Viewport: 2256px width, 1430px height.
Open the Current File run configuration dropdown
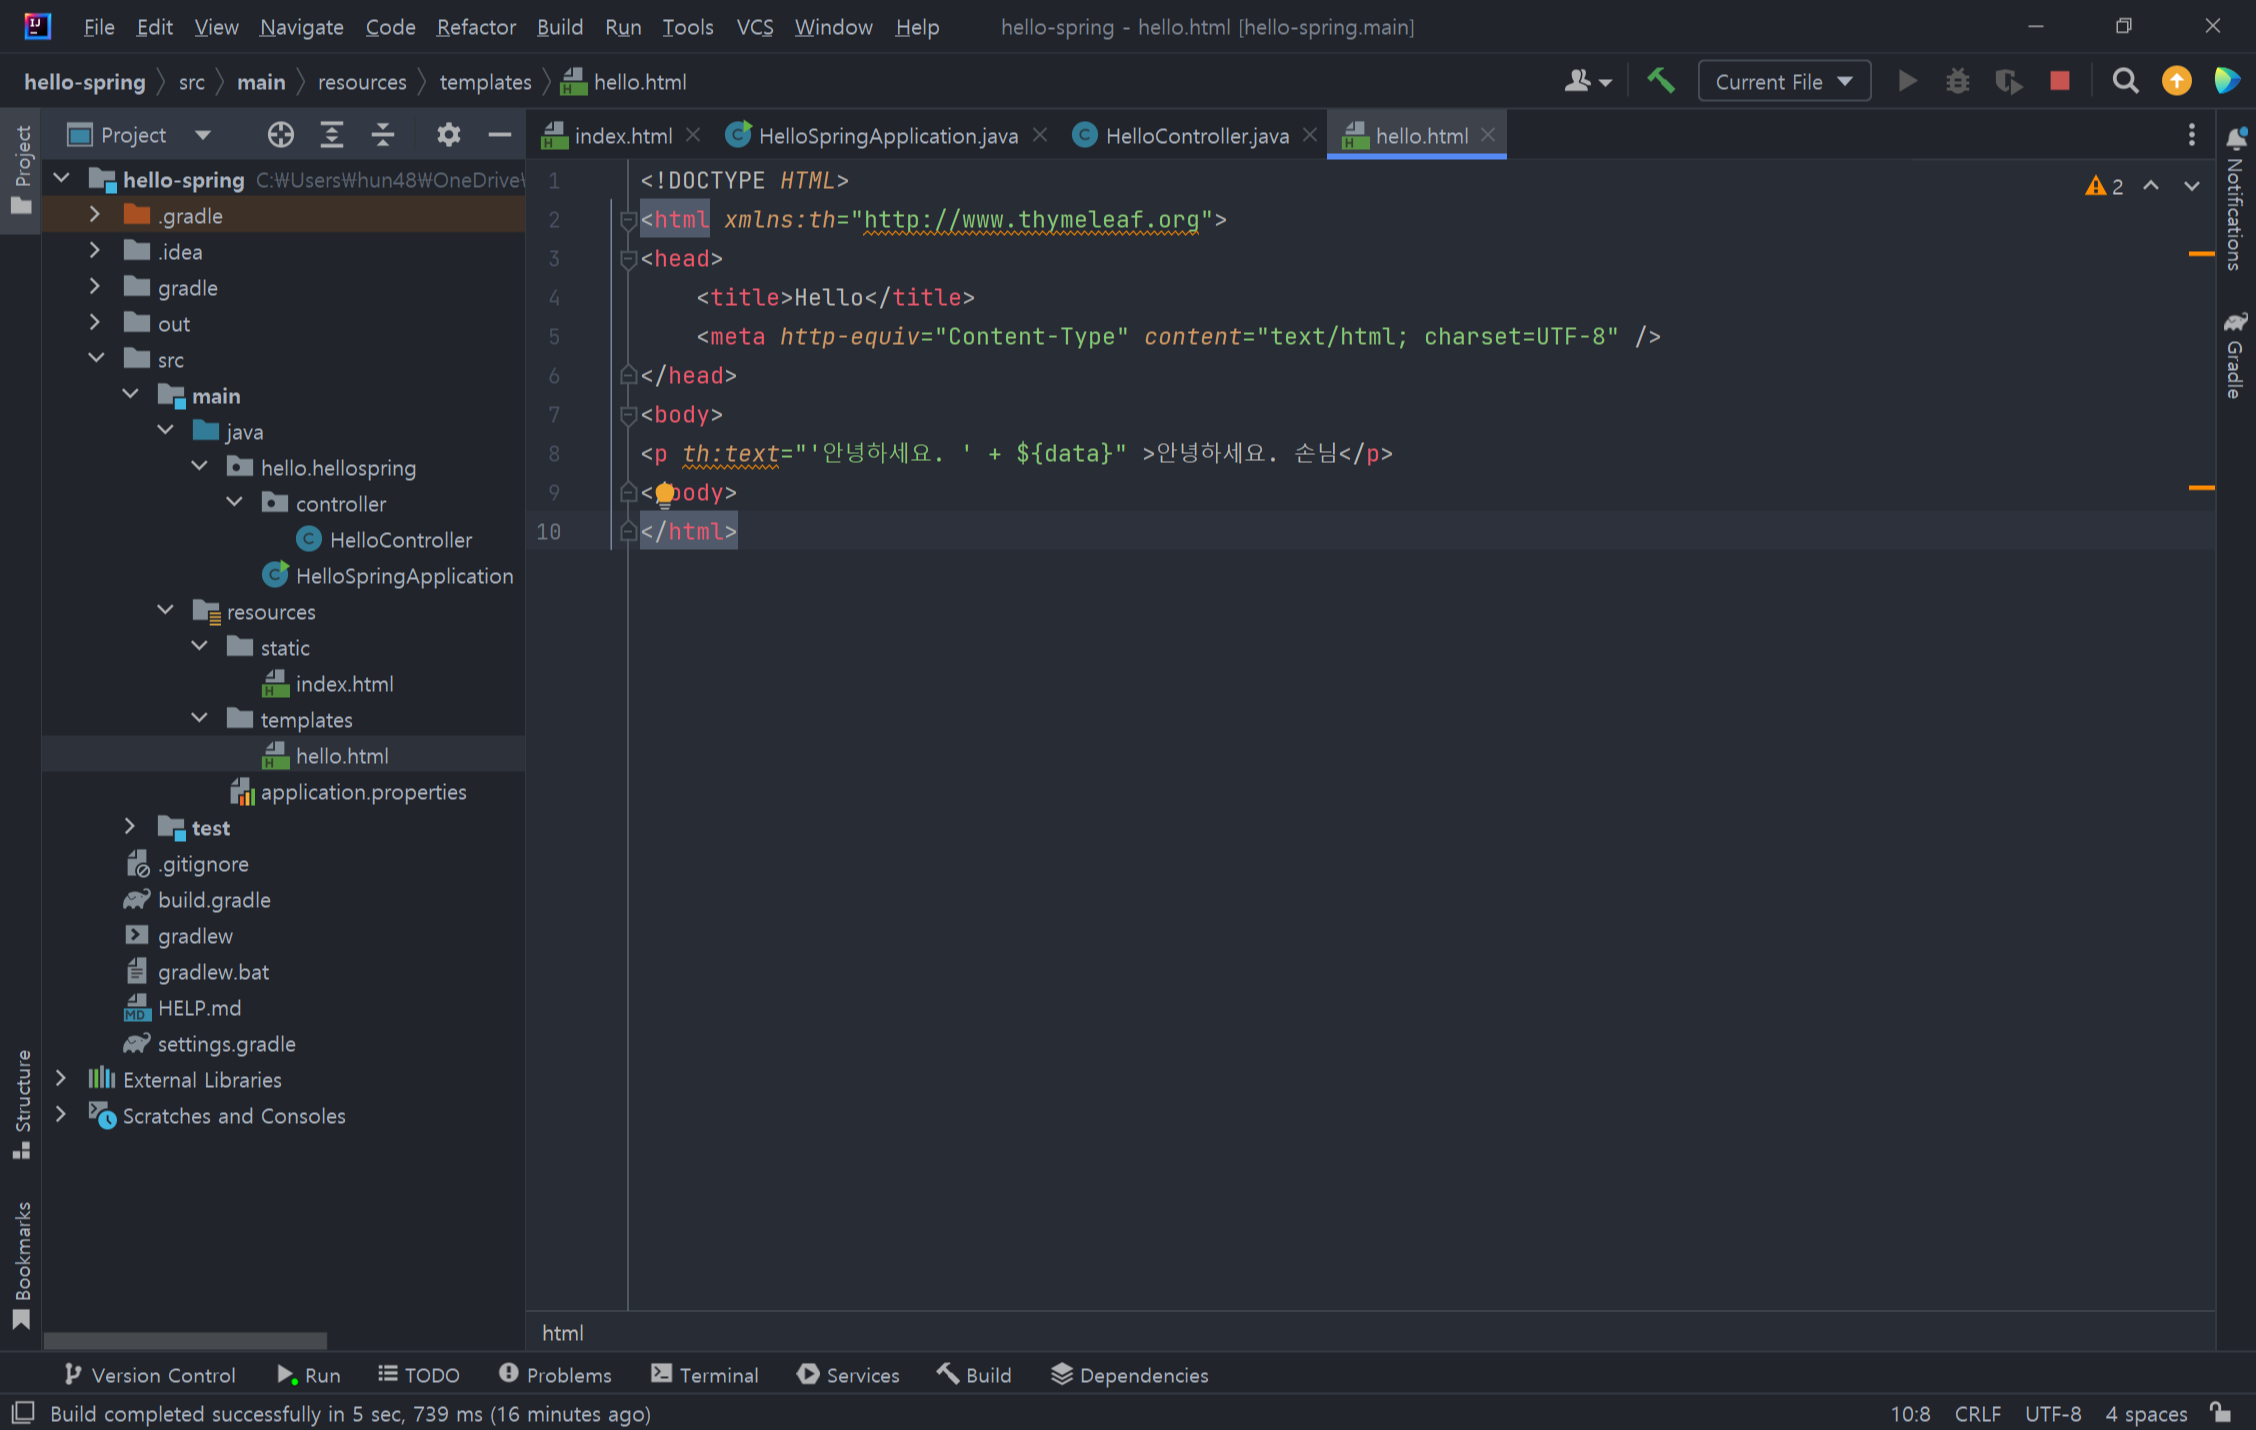point(1784,82)
